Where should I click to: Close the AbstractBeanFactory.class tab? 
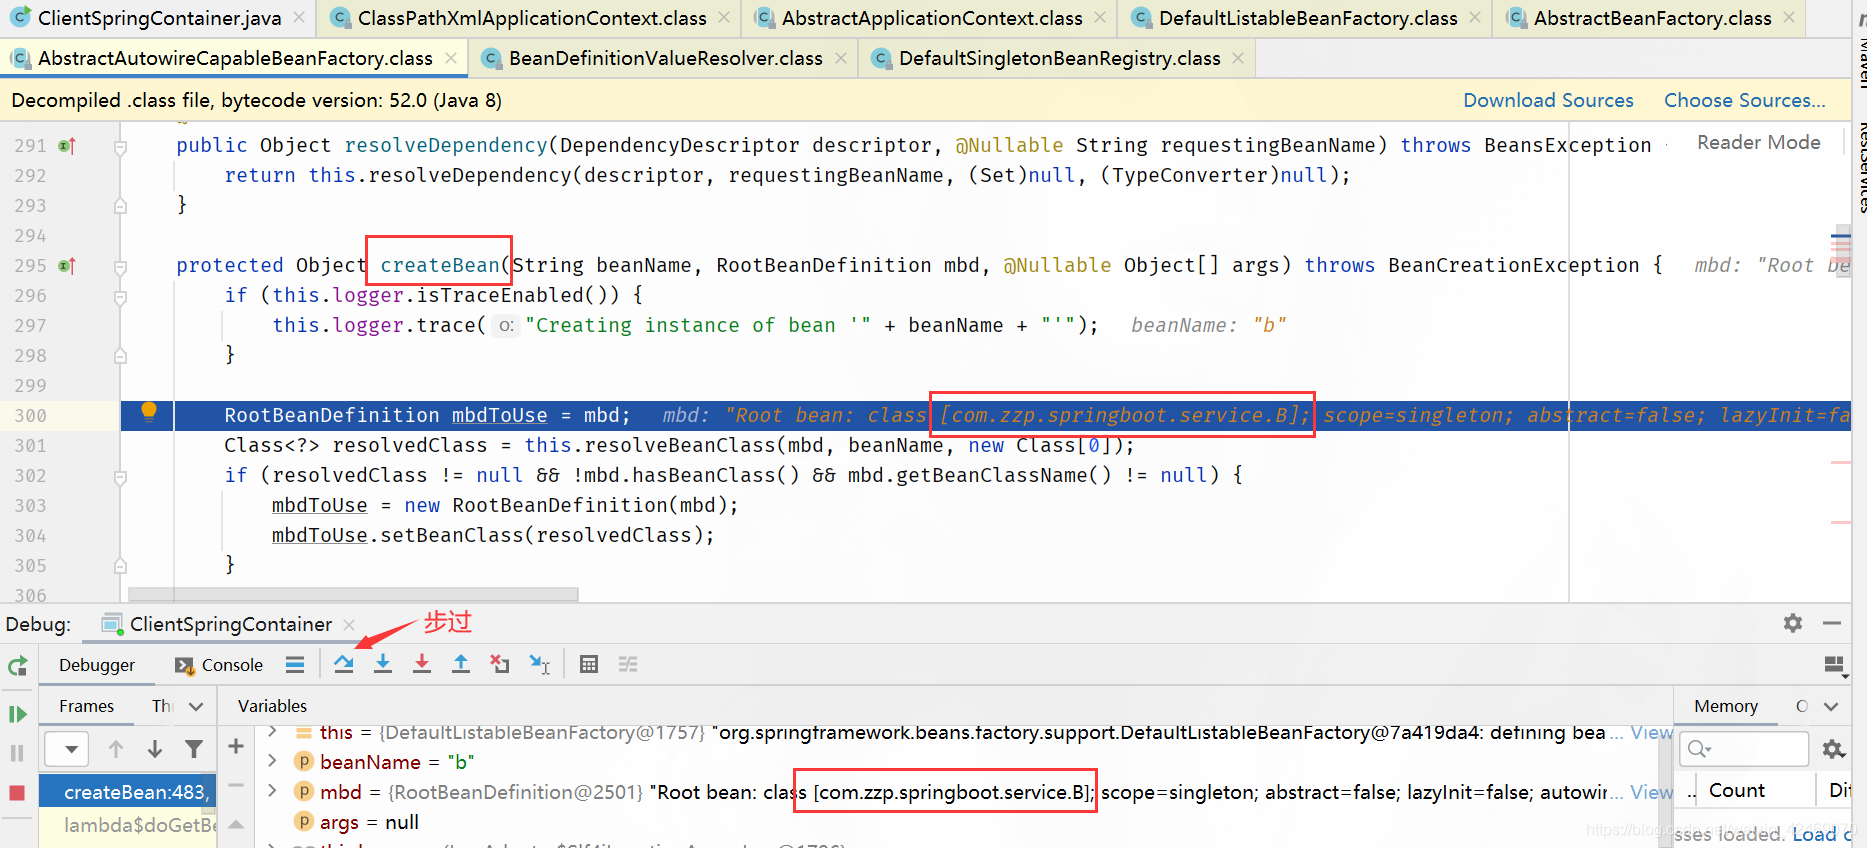point(1789,18)
